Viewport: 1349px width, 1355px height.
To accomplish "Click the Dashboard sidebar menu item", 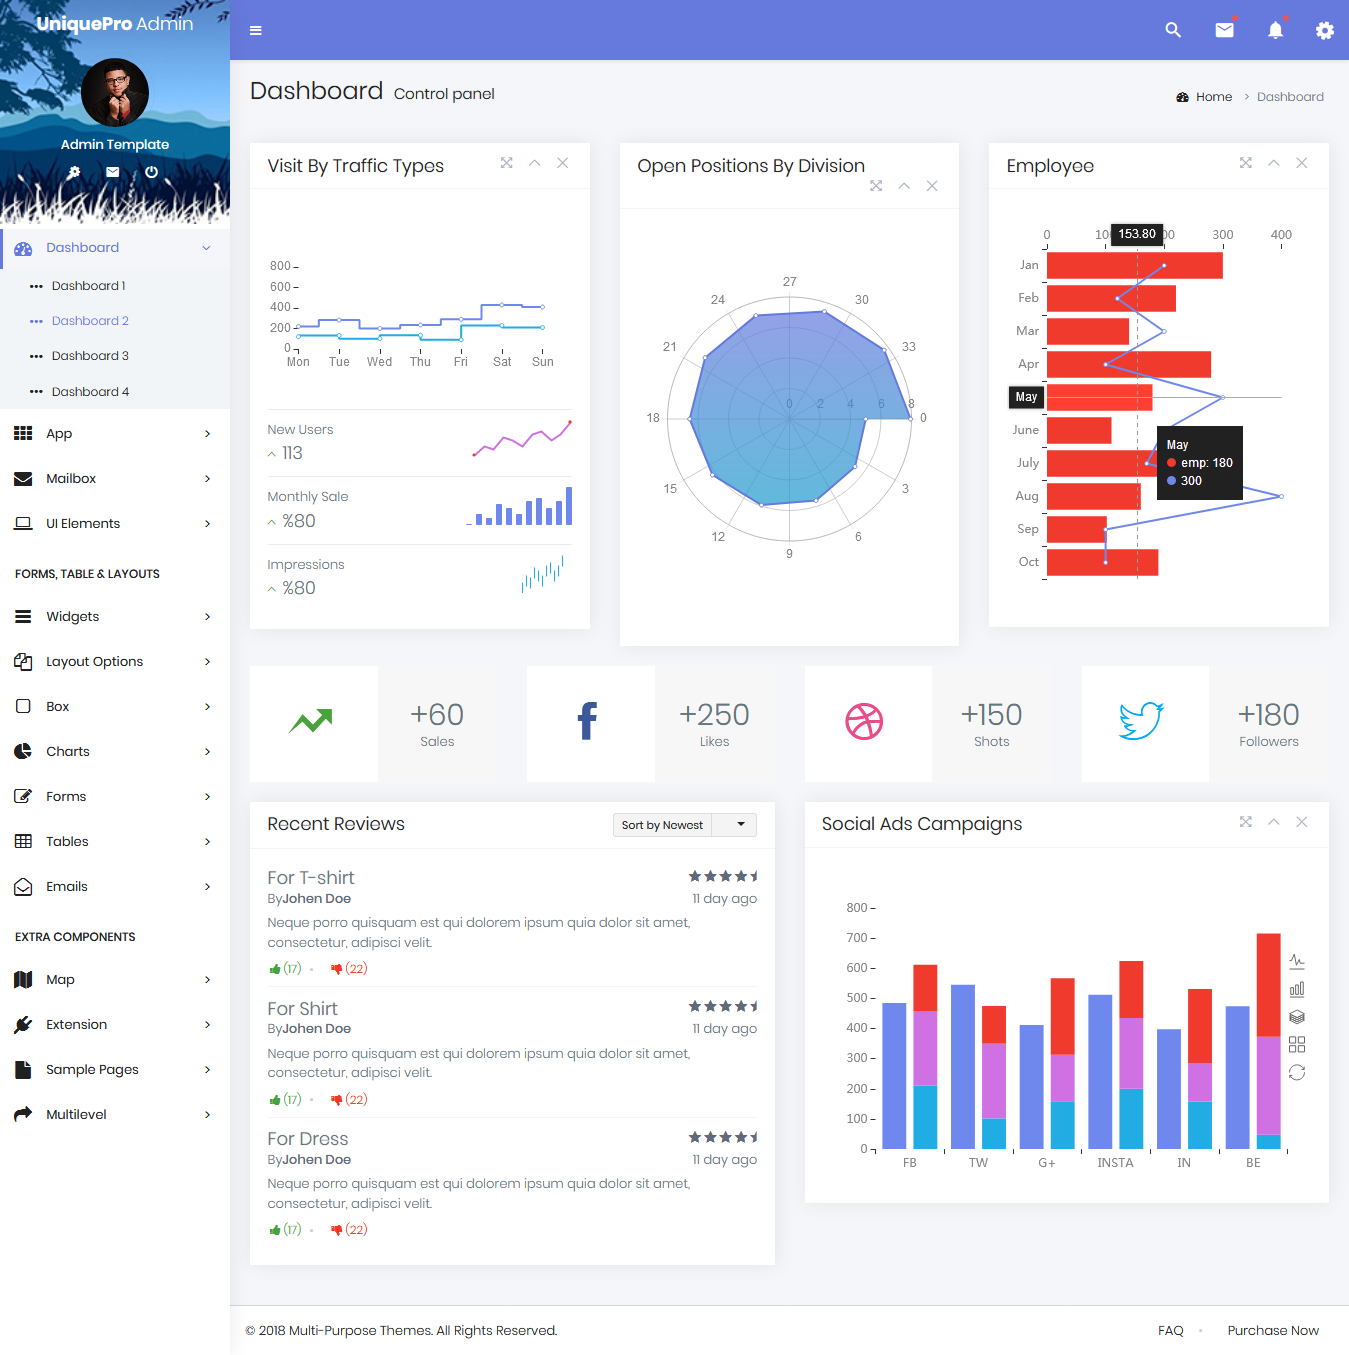I will pyautogui.click(x=115, y=248).
